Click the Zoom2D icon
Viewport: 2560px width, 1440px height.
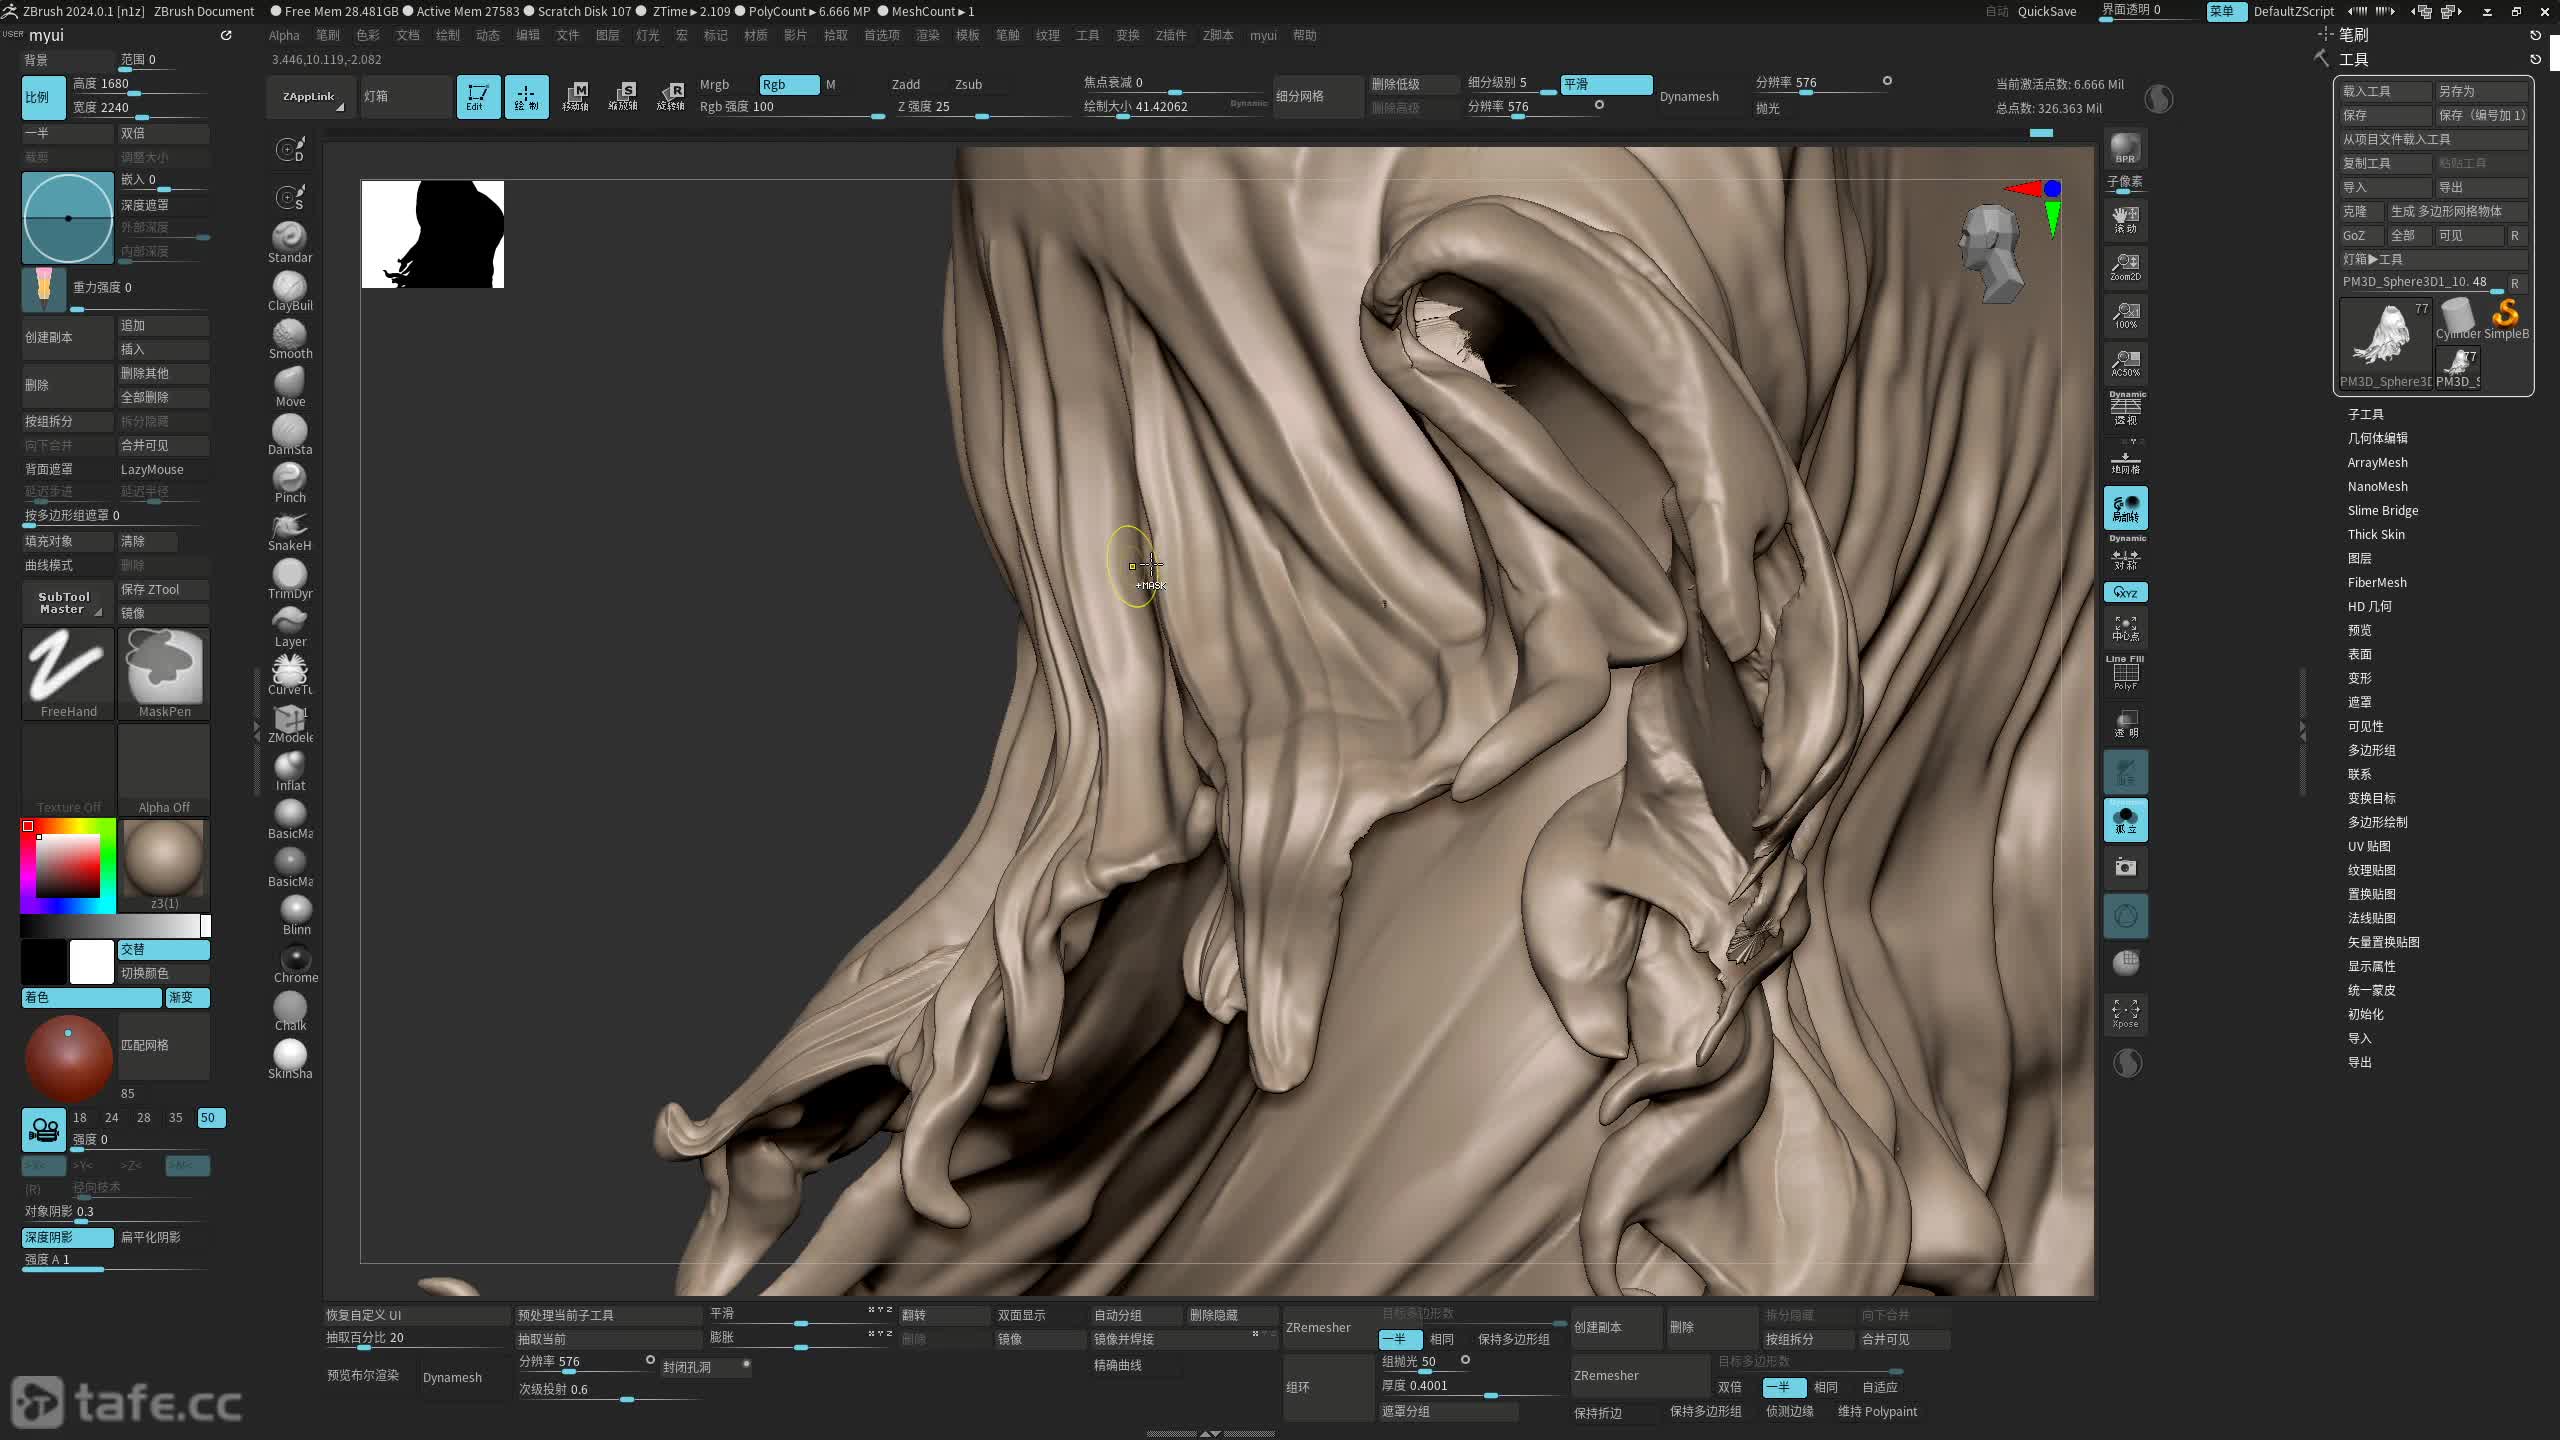[2125, 267]
